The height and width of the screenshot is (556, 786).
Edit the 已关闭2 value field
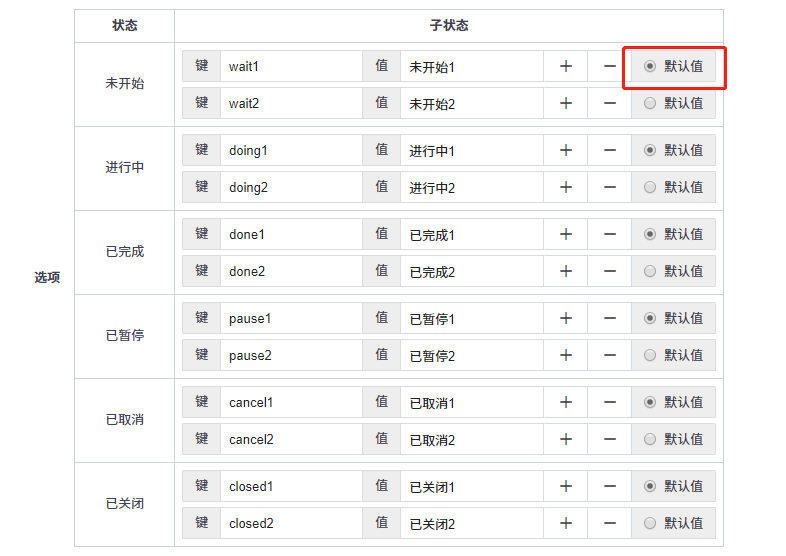click(471, 523)
